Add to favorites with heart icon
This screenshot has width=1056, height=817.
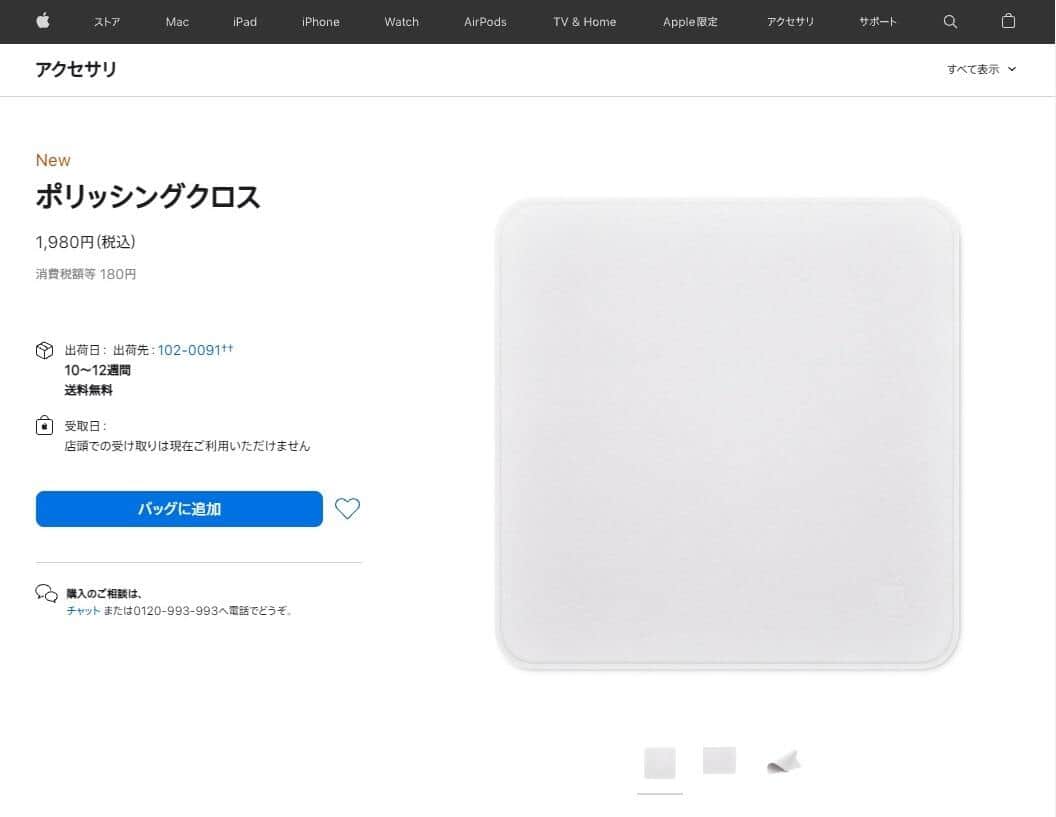click(348, 509)
